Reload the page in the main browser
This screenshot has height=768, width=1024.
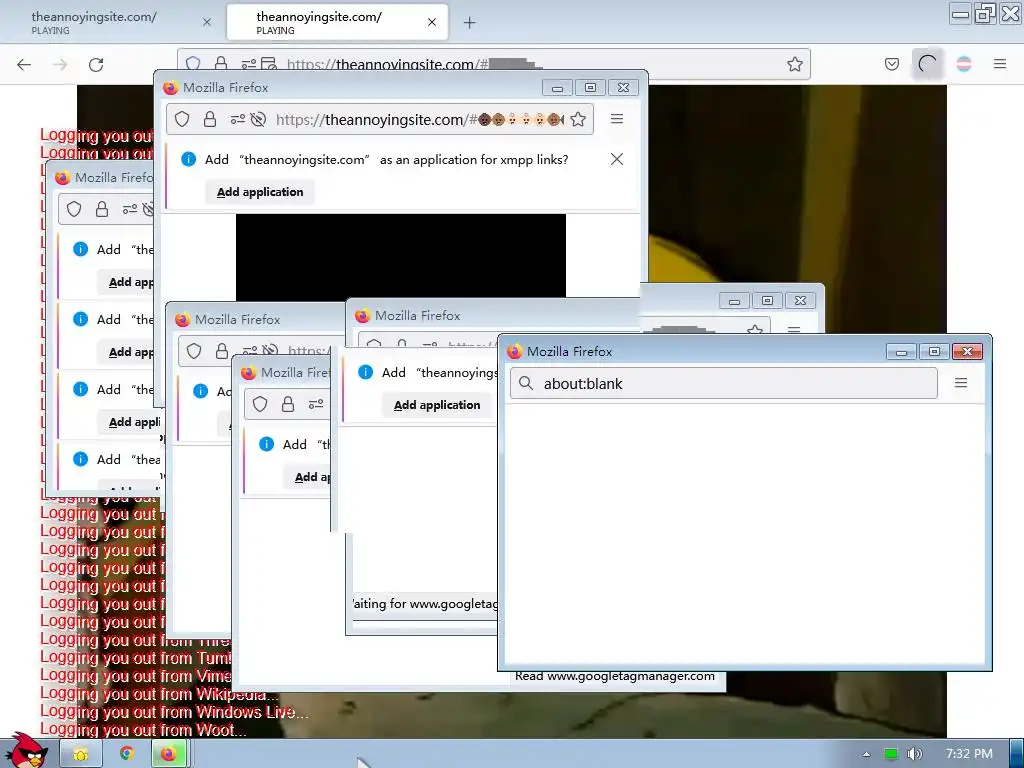click(x=96, y=65)
